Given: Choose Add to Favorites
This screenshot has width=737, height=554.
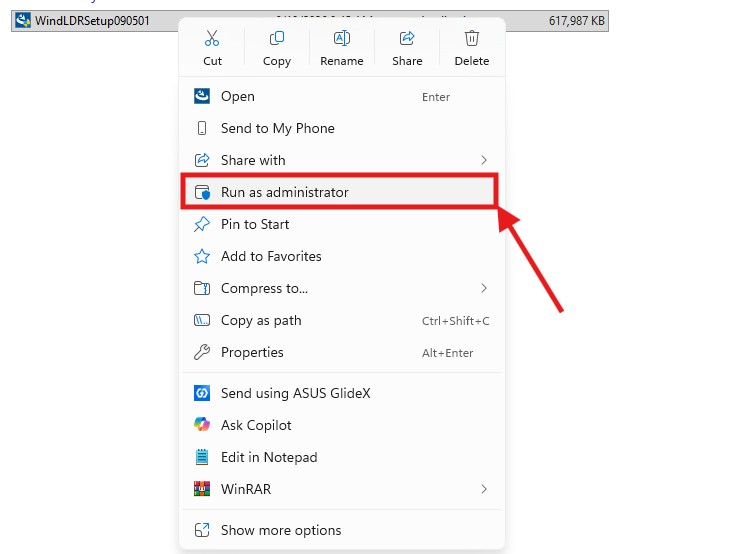Looking at the screenshot, I should click(342, 256).
